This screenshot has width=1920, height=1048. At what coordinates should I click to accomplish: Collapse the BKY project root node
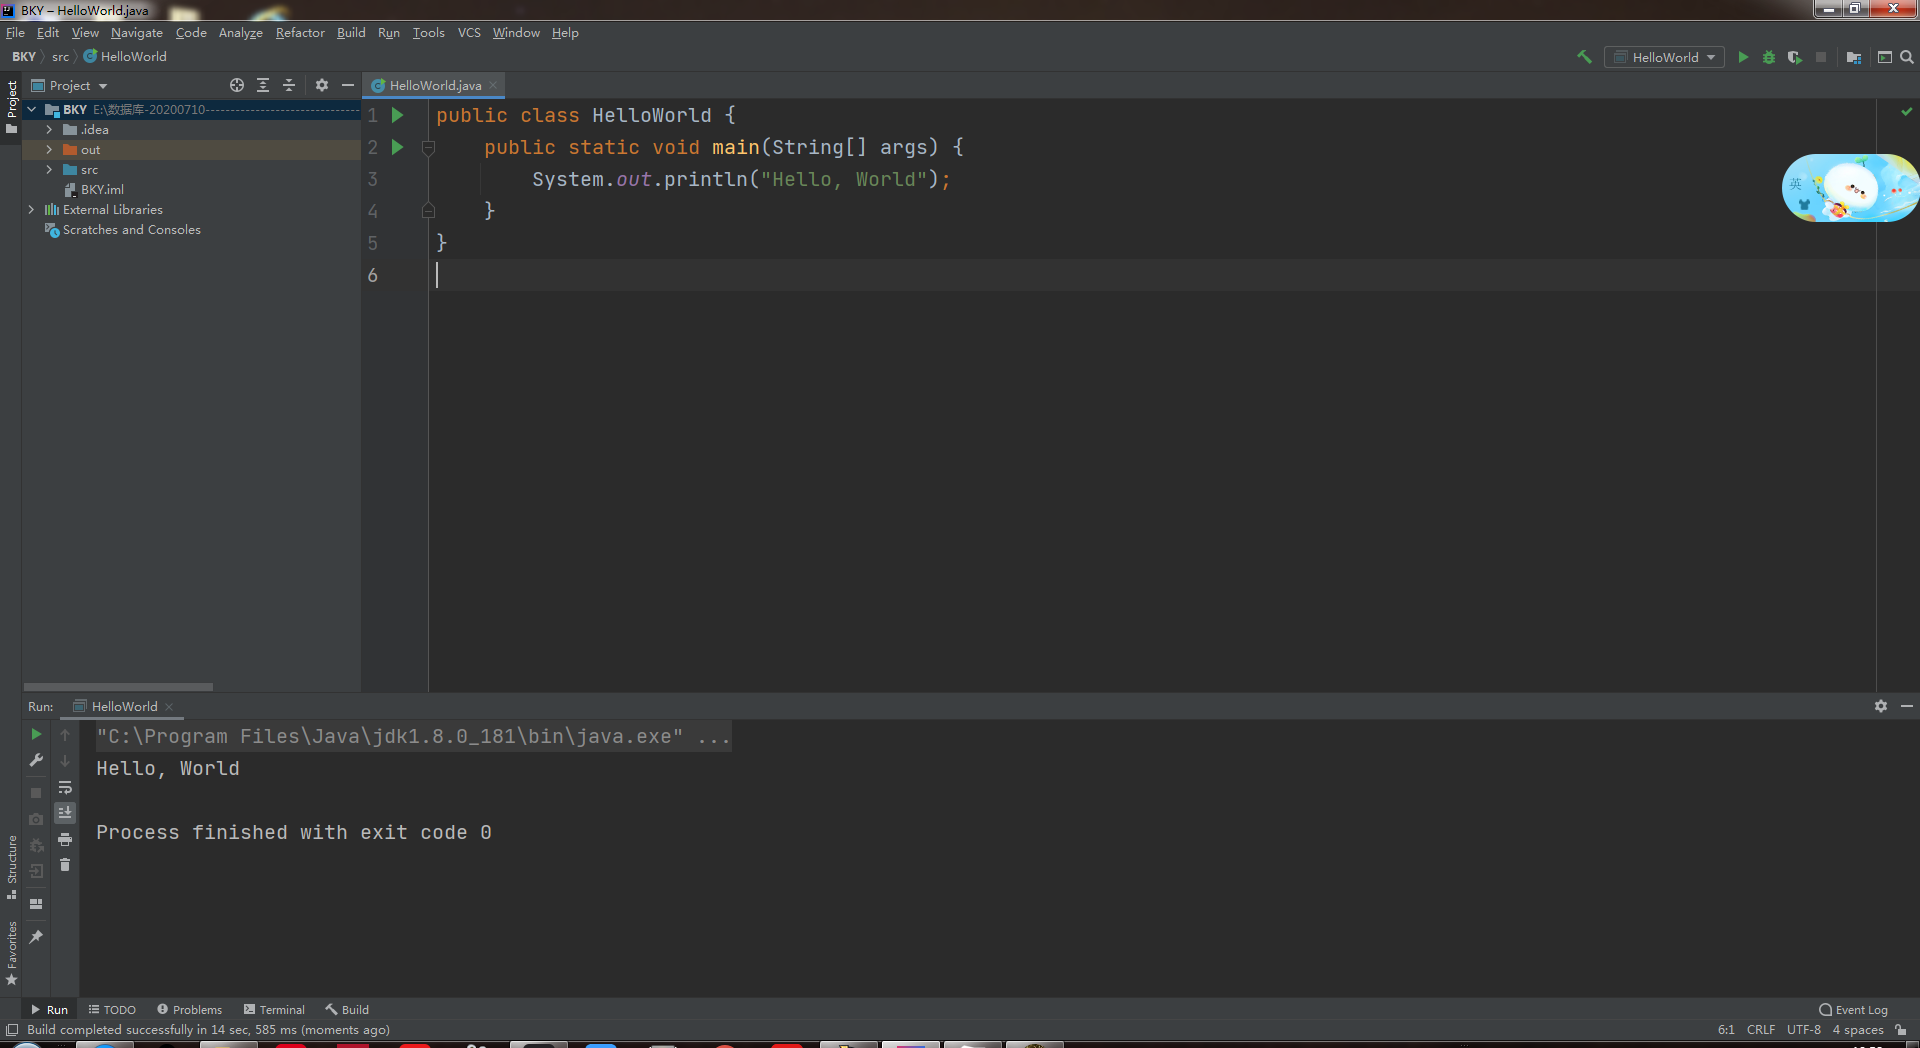coord(32,110)
